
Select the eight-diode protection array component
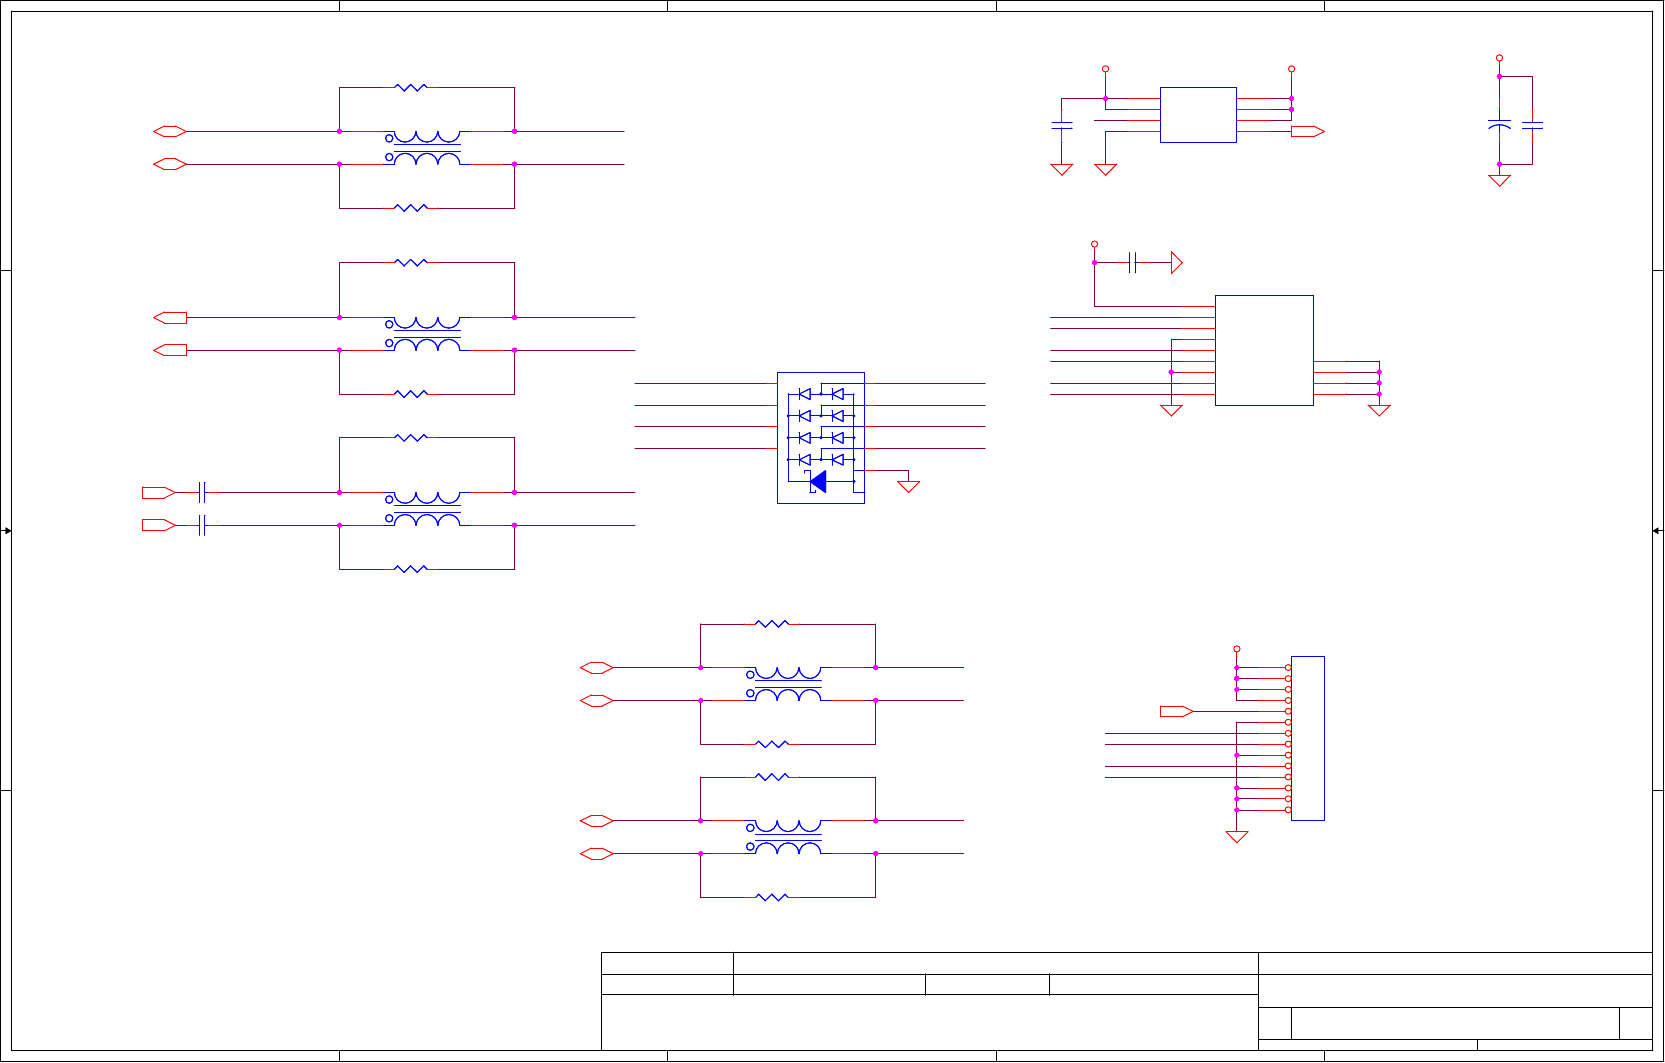(821, 438)
